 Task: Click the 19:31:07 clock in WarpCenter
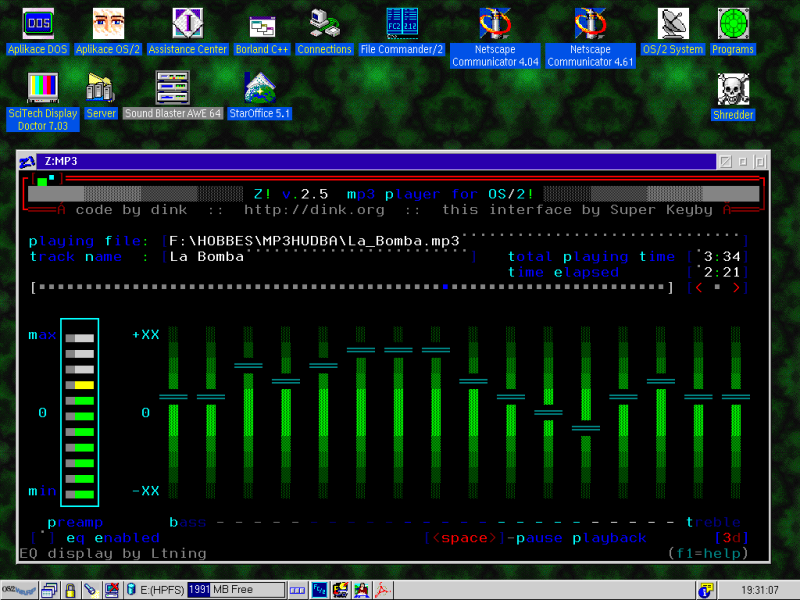[760, 590]
